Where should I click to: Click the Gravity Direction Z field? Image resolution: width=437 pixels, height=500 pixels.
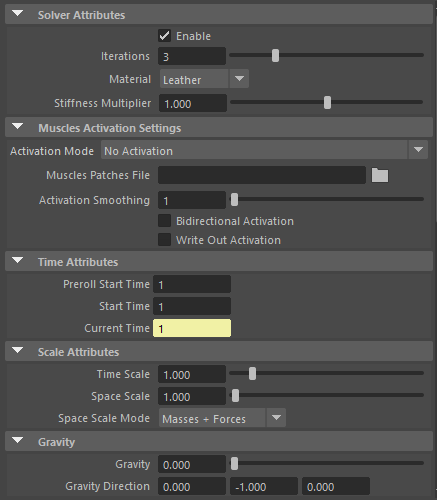click(336, 486)
